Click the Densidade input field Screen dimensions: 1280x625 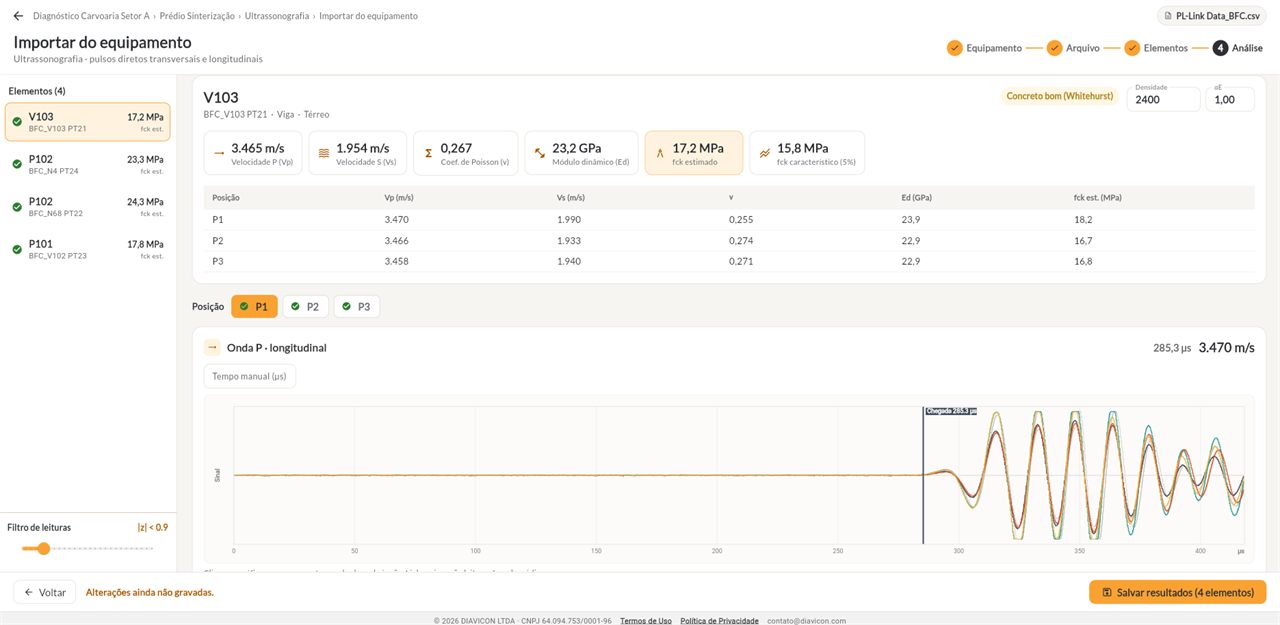click(1163, 99)
